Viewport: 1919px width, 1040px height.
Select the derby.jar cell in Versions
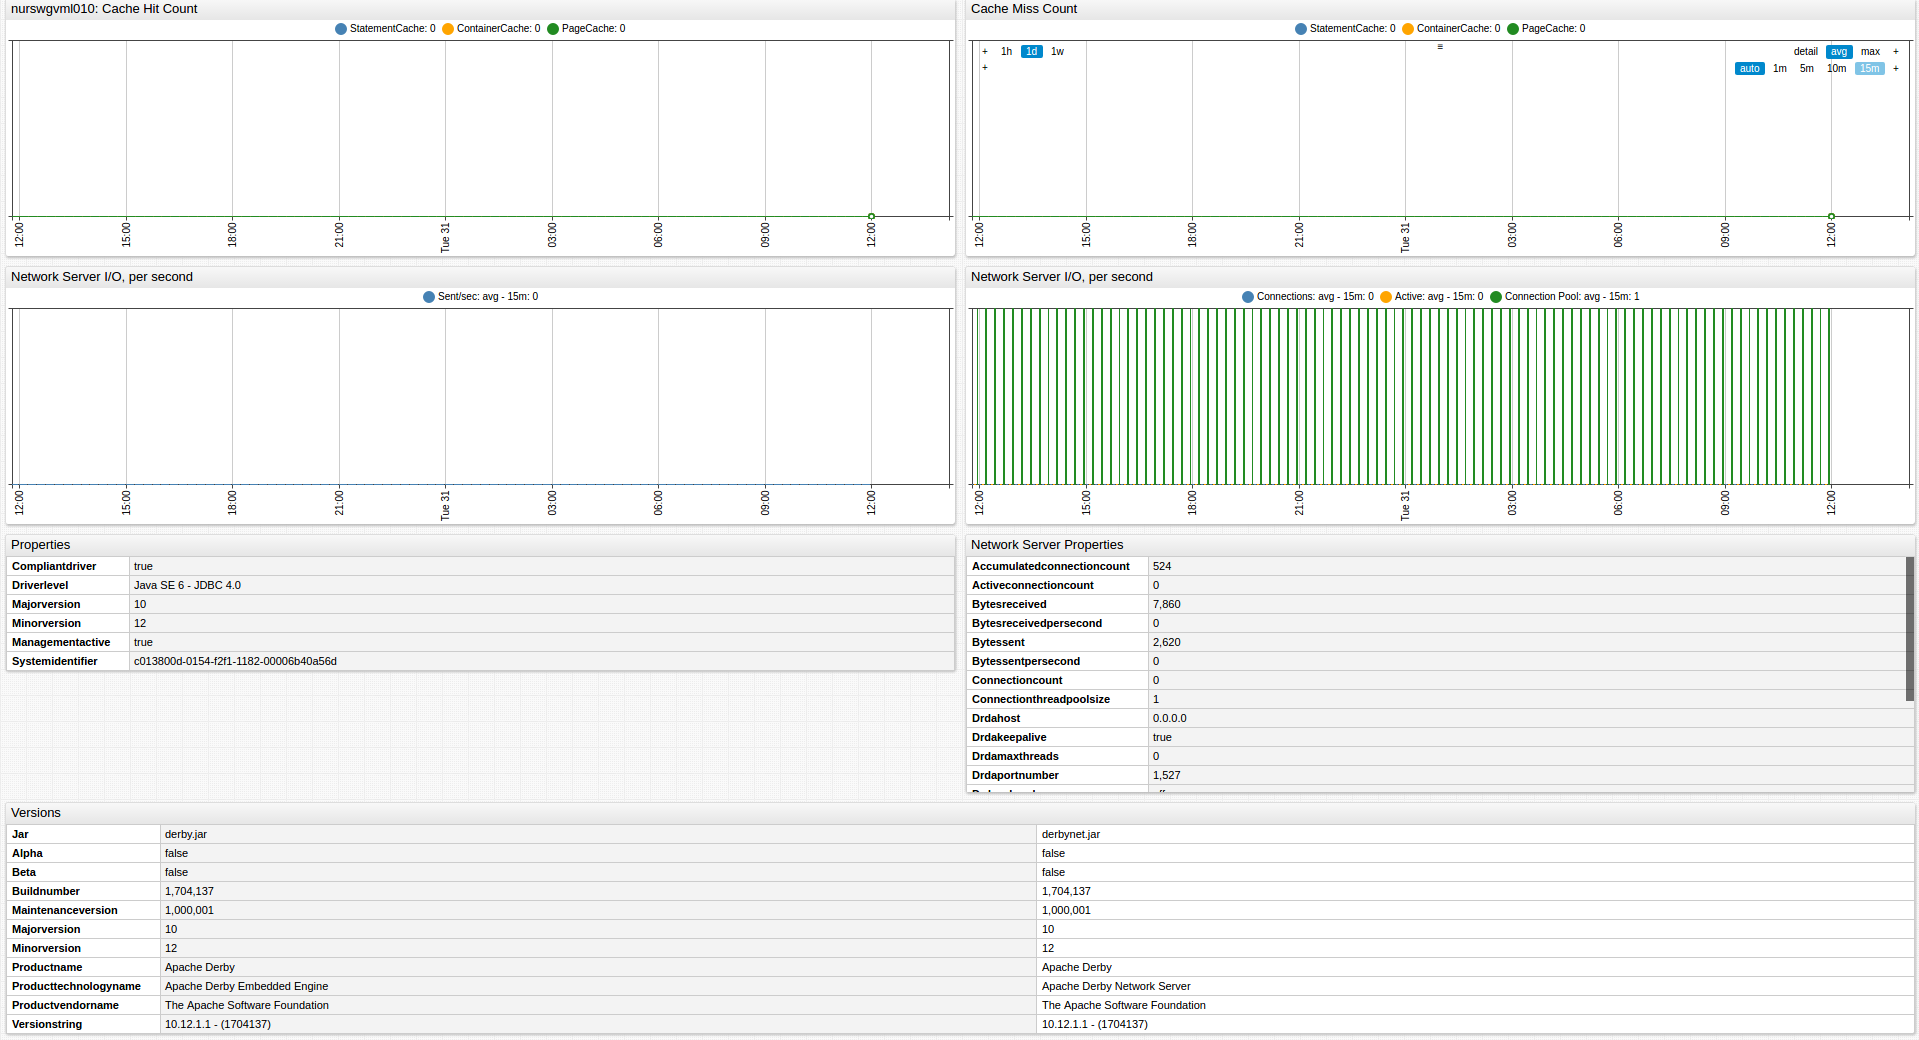coord(598,834)
